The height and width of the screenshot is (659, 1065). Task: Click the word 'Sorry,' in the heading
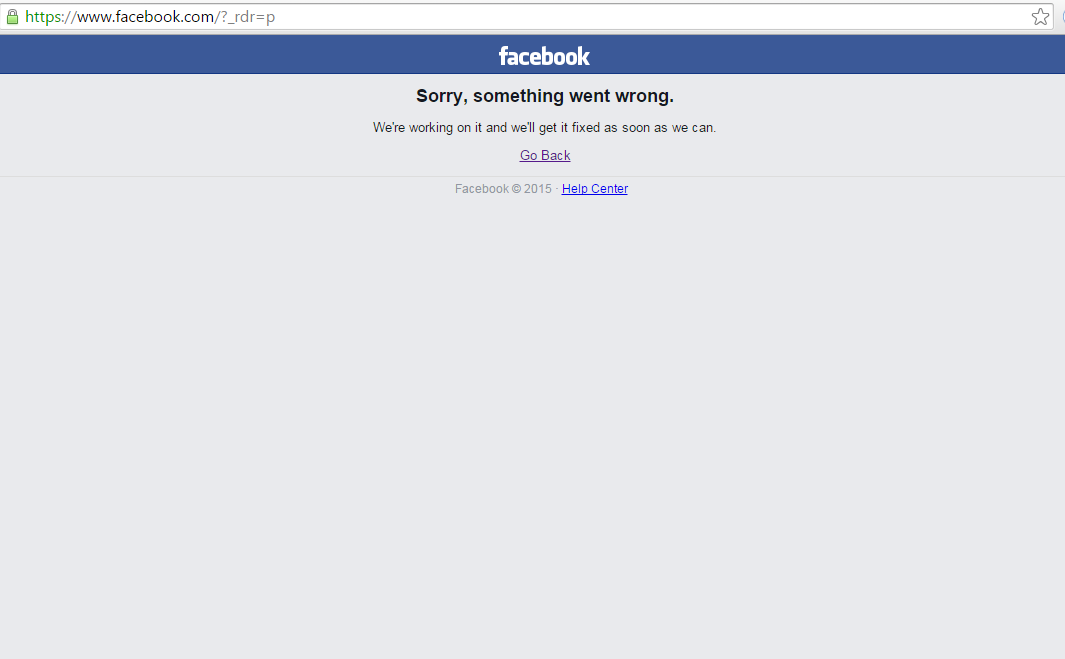442,96
